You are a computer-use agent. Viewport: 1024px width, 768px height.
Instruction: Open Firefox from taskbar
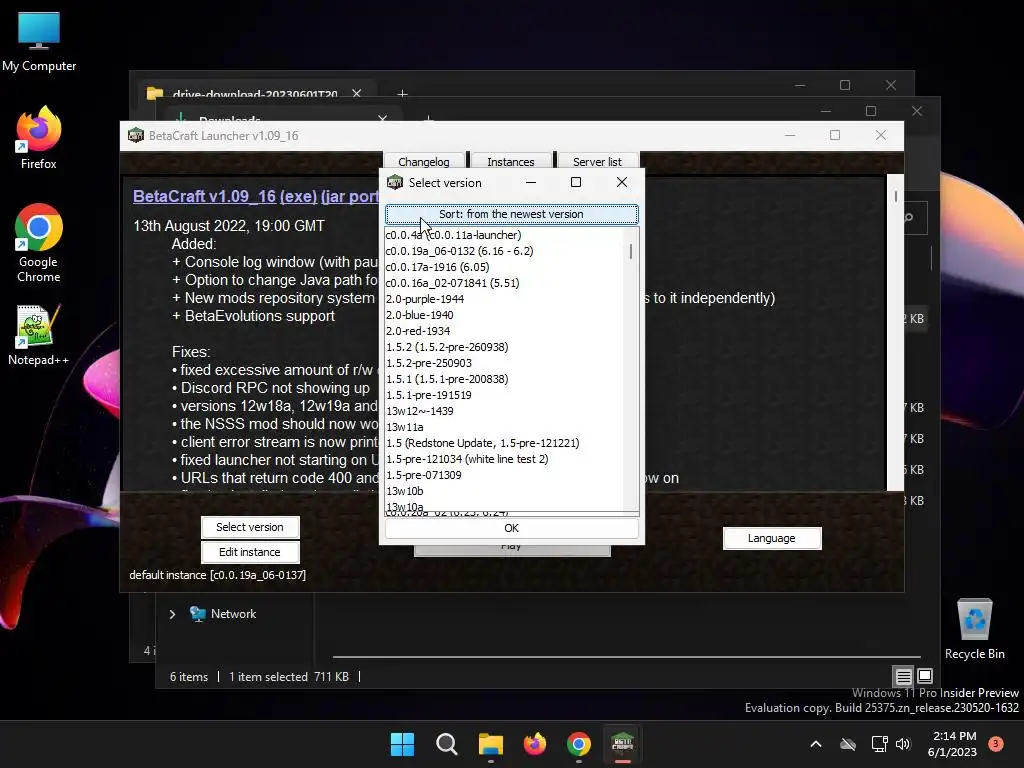pyautogui.click(x=535, y=744)
